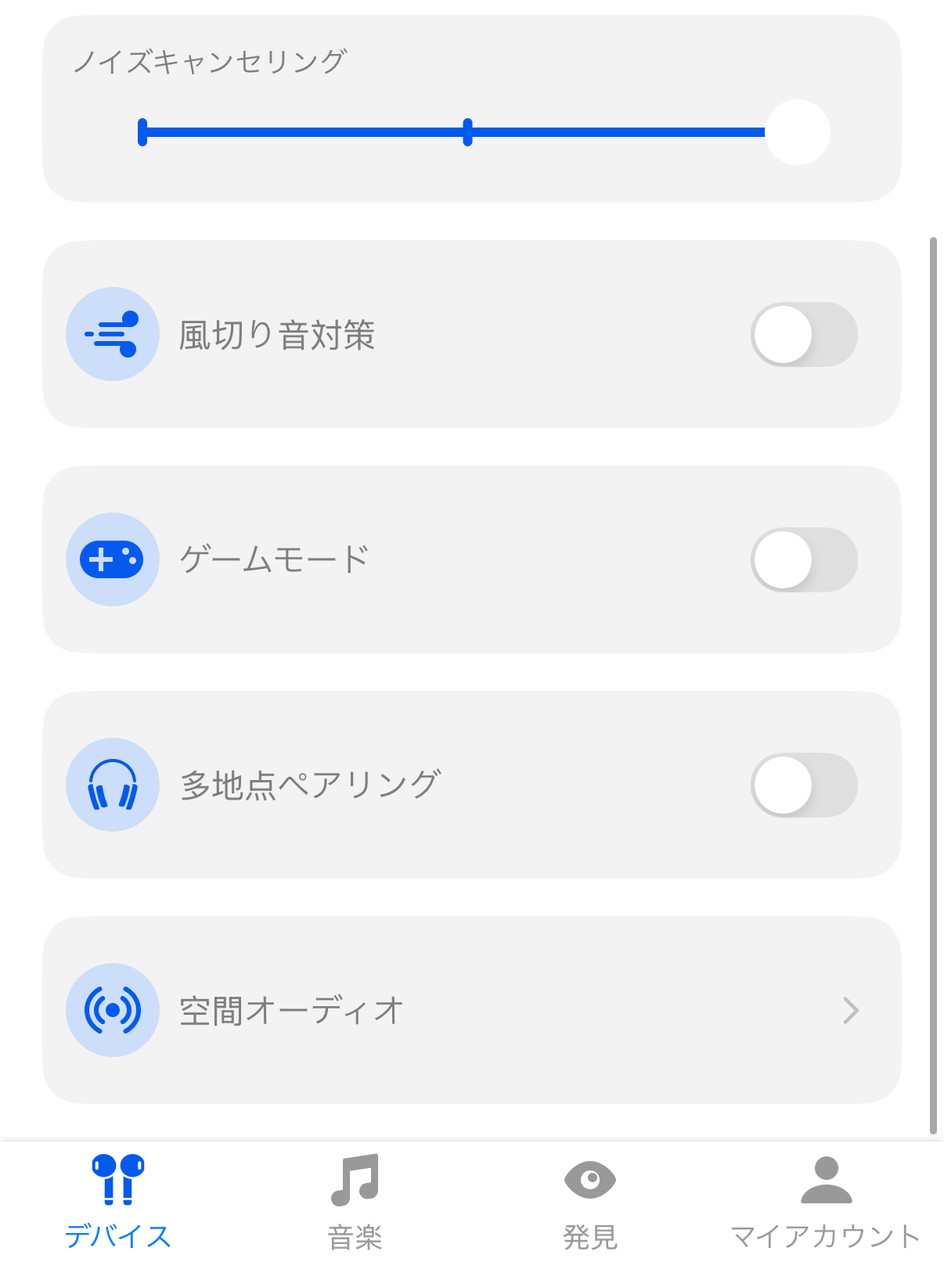The image size is (944, 1280).
Task: Click the game controller icon
Action: click(112, 559)
